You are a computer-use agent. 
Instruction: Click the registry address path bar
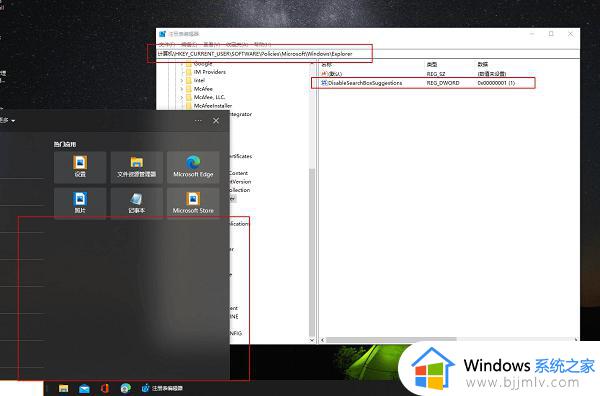tap(367, 54)
